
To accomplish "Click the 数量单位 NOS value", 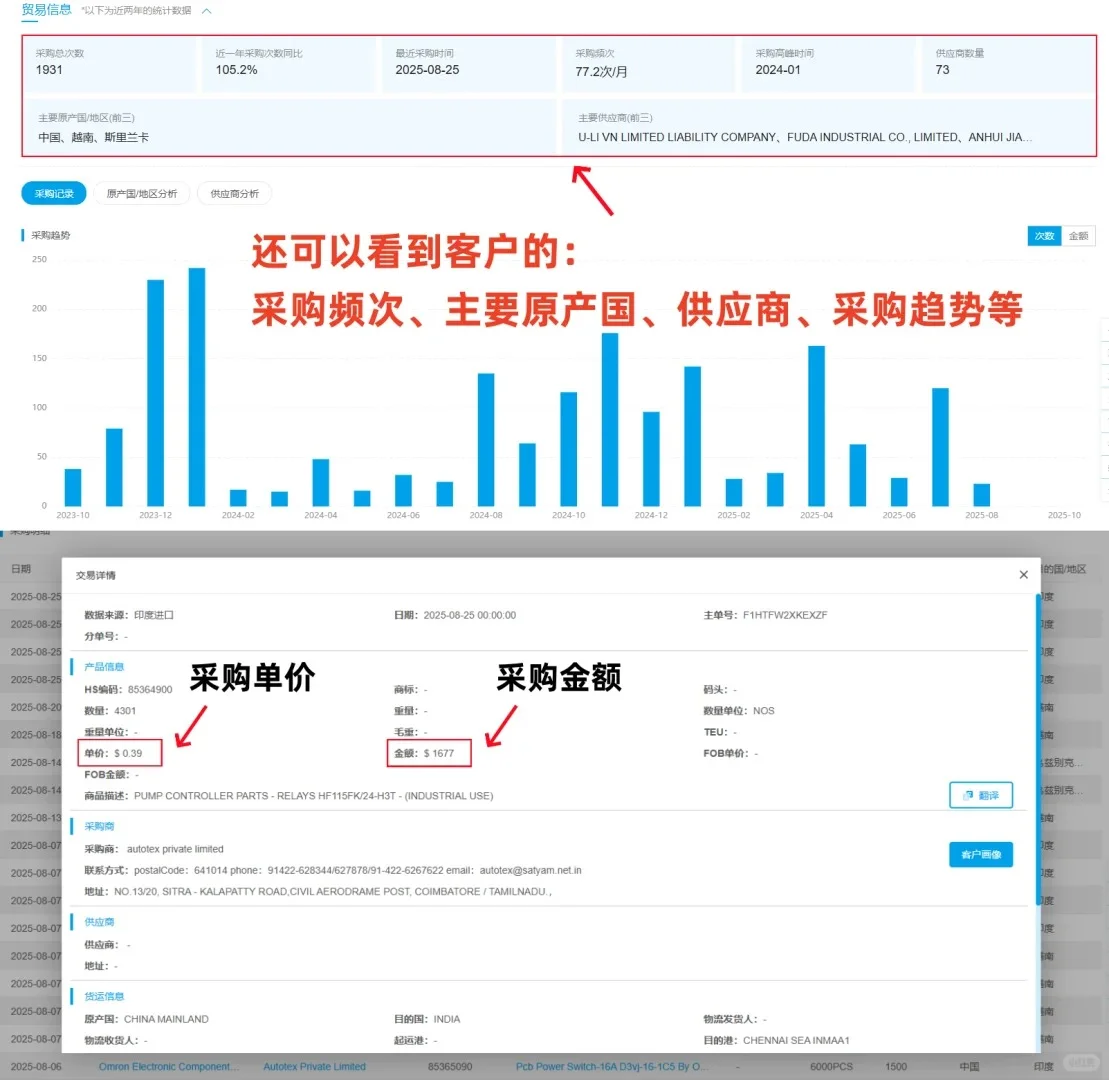I will tap(764, 711).
